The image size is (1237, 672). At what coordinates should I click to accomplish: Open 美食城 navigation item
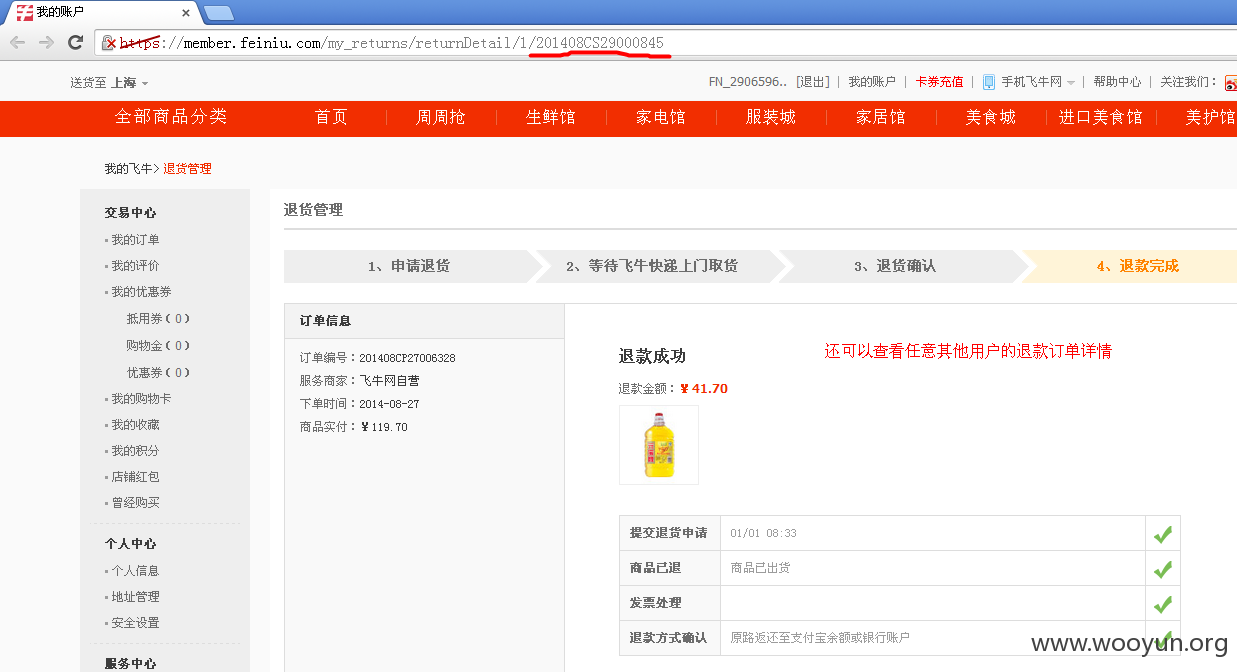(991, 117)
